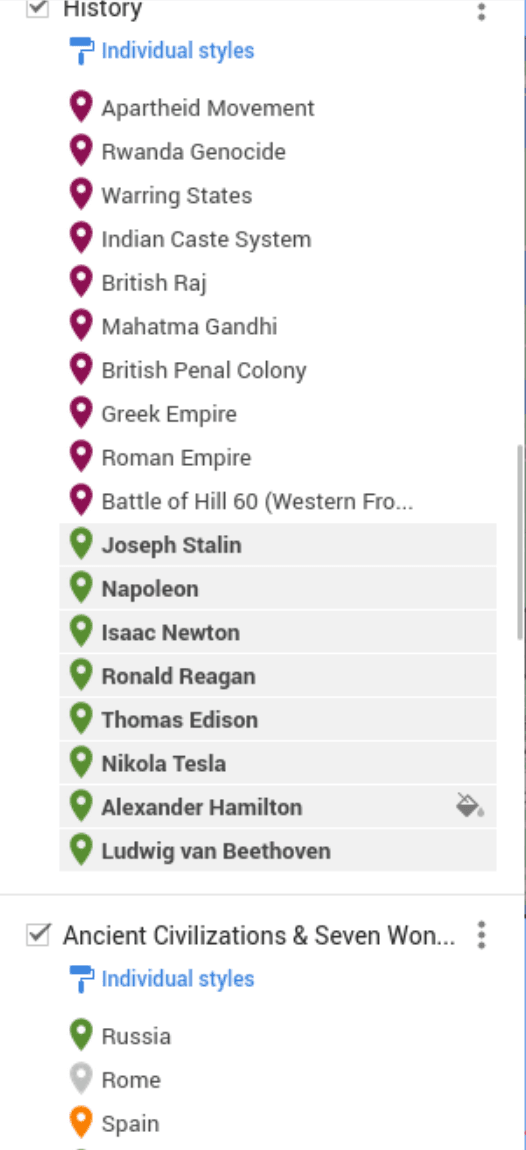Viewport: 526px width, 1150px height.
Task: Click the paint roller icon in Ancient Civilizations layer
Action: click(81, 979)
